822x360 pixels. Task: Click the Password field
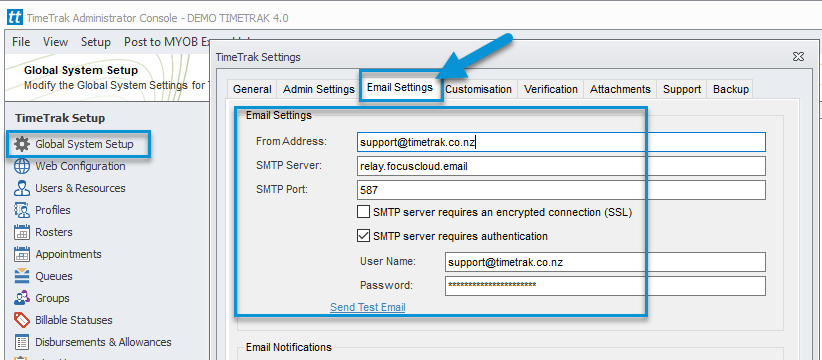click(605, 286)
